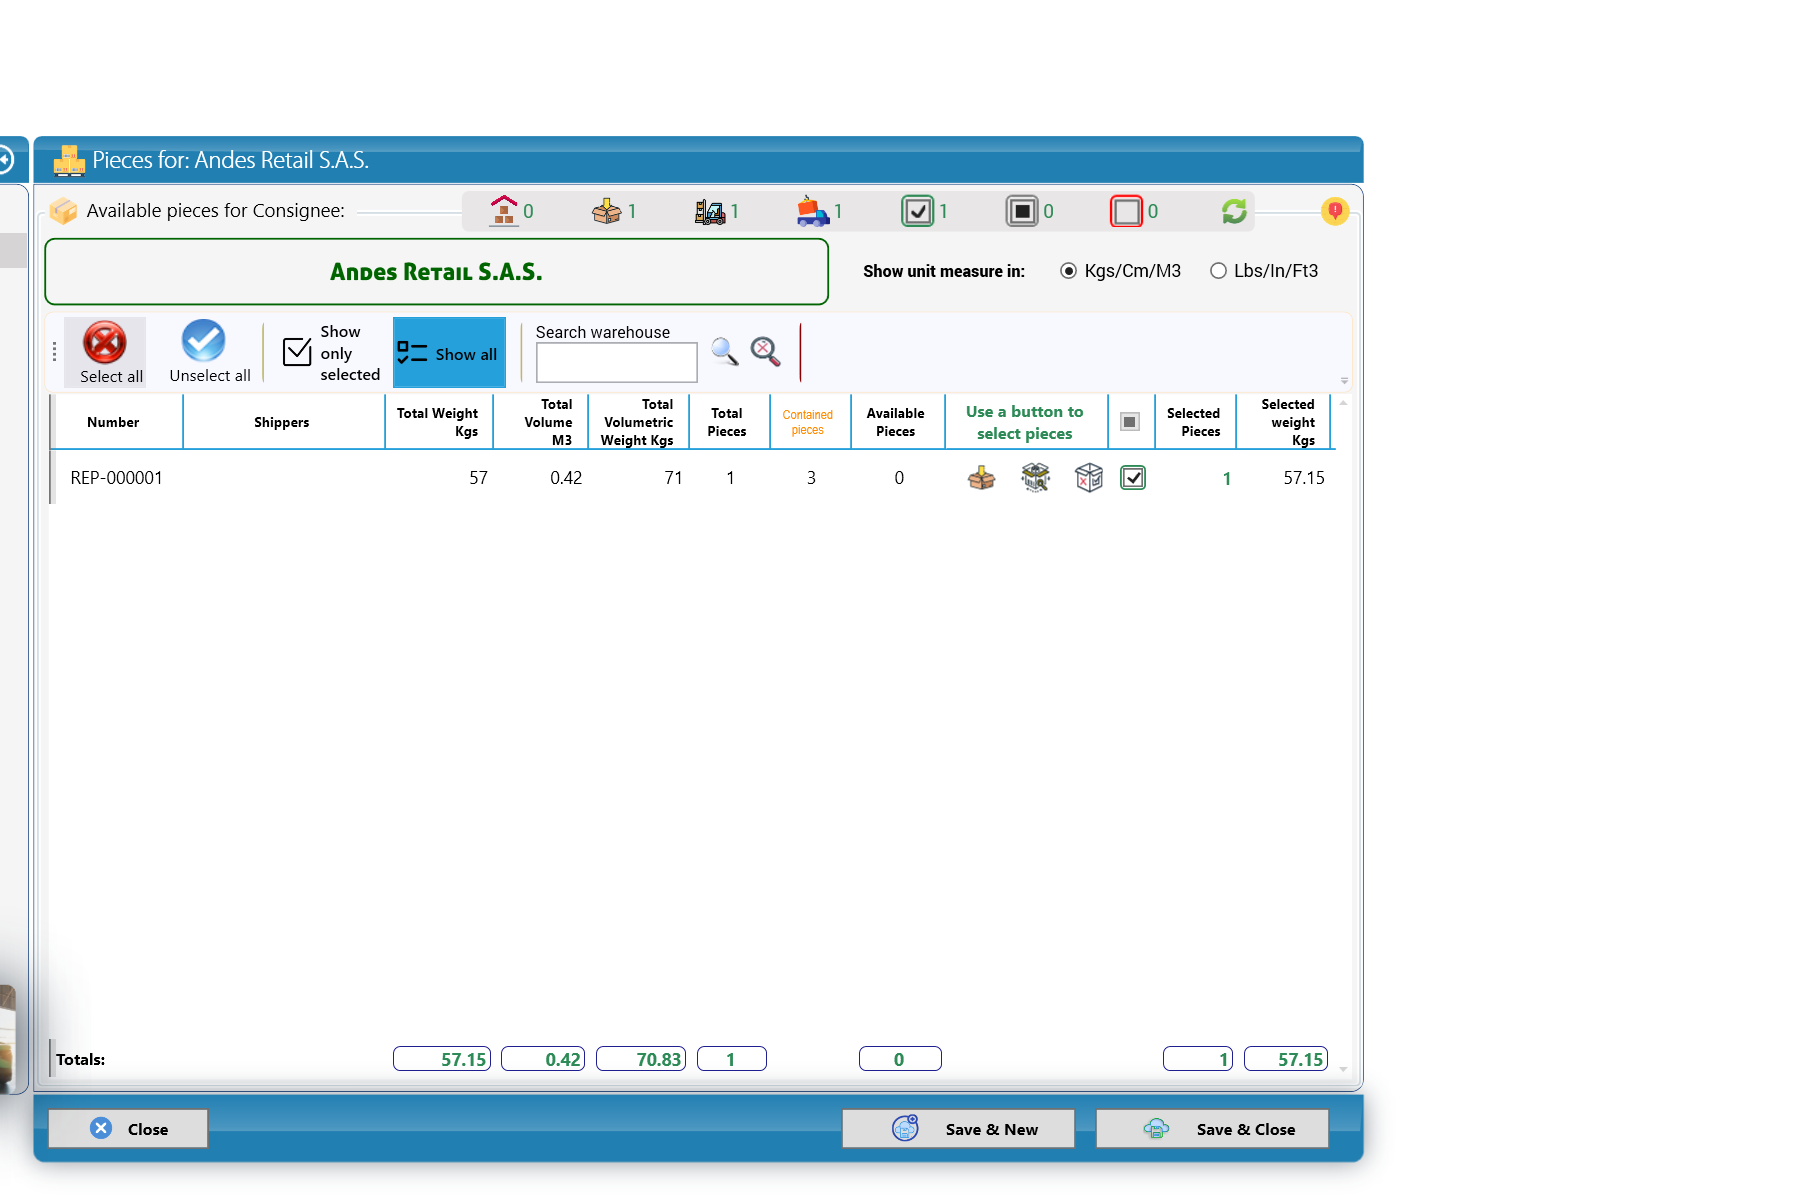Click the green checked-box counter icon

tap(917, 211)
